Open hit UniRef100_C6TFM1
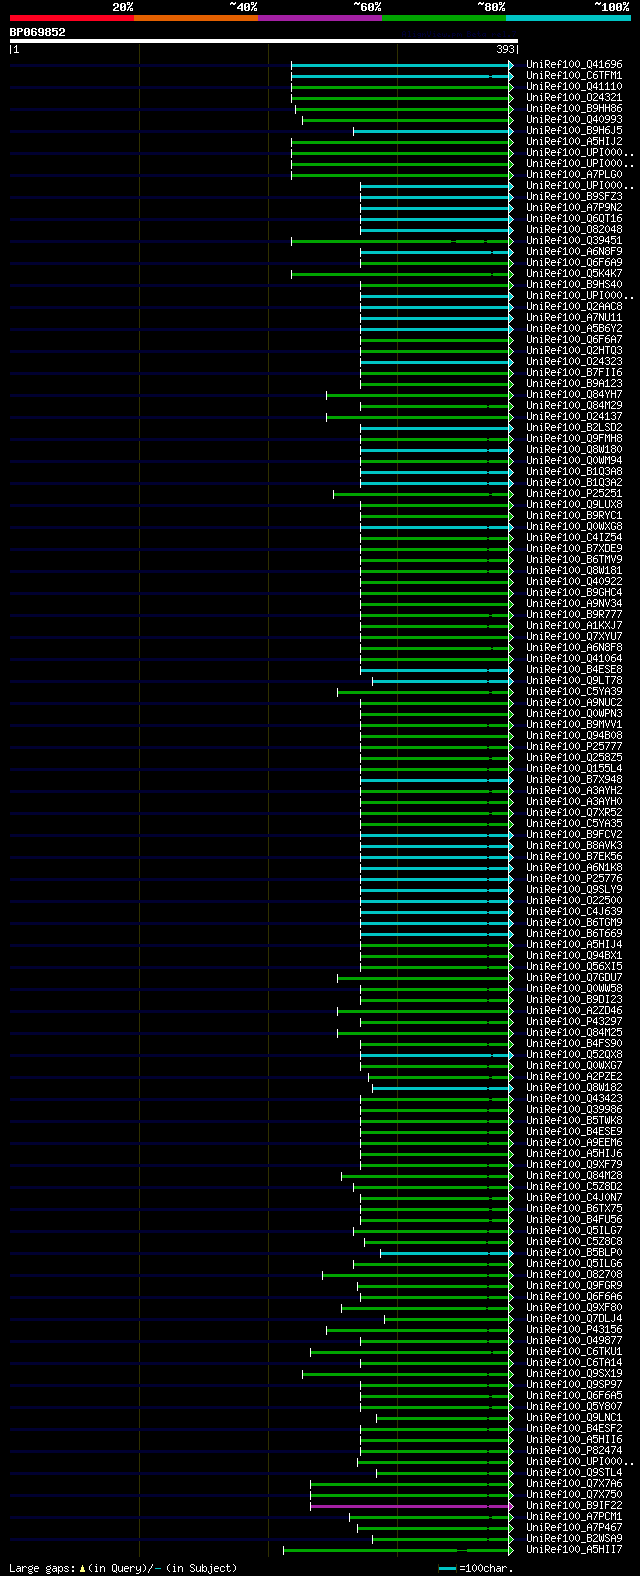The height and width of the screenshot is (1576, 640). click(574, 76)
